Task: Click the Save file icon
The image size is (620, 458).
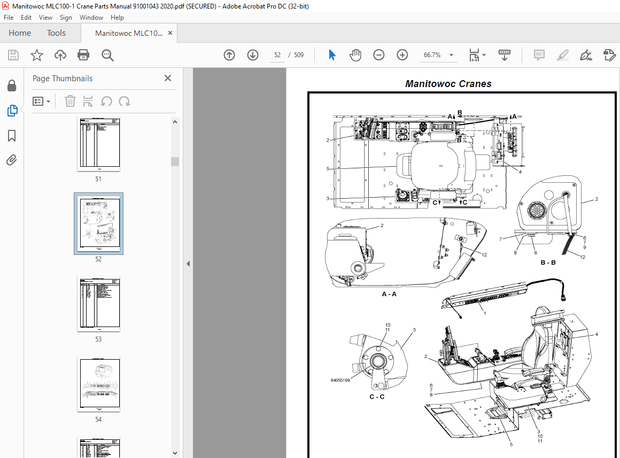Action: tap(13, 55)
